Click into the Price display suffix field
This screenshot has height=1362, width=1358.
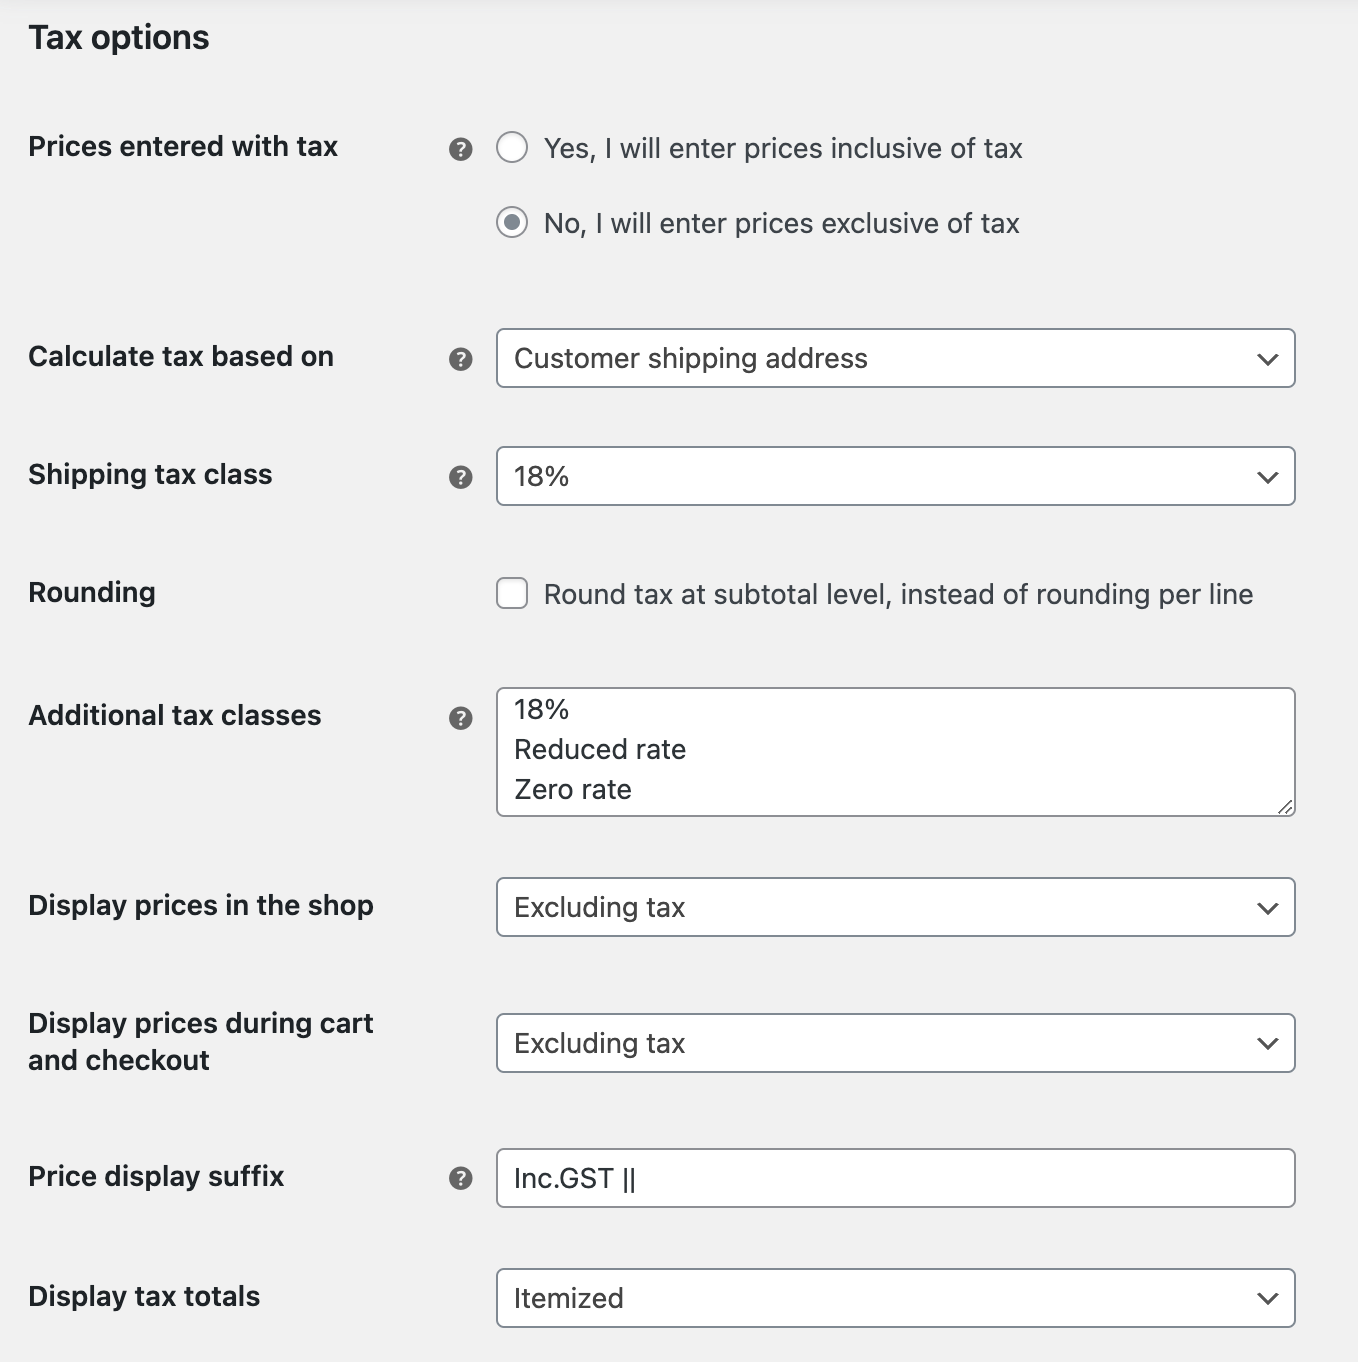895,1178
